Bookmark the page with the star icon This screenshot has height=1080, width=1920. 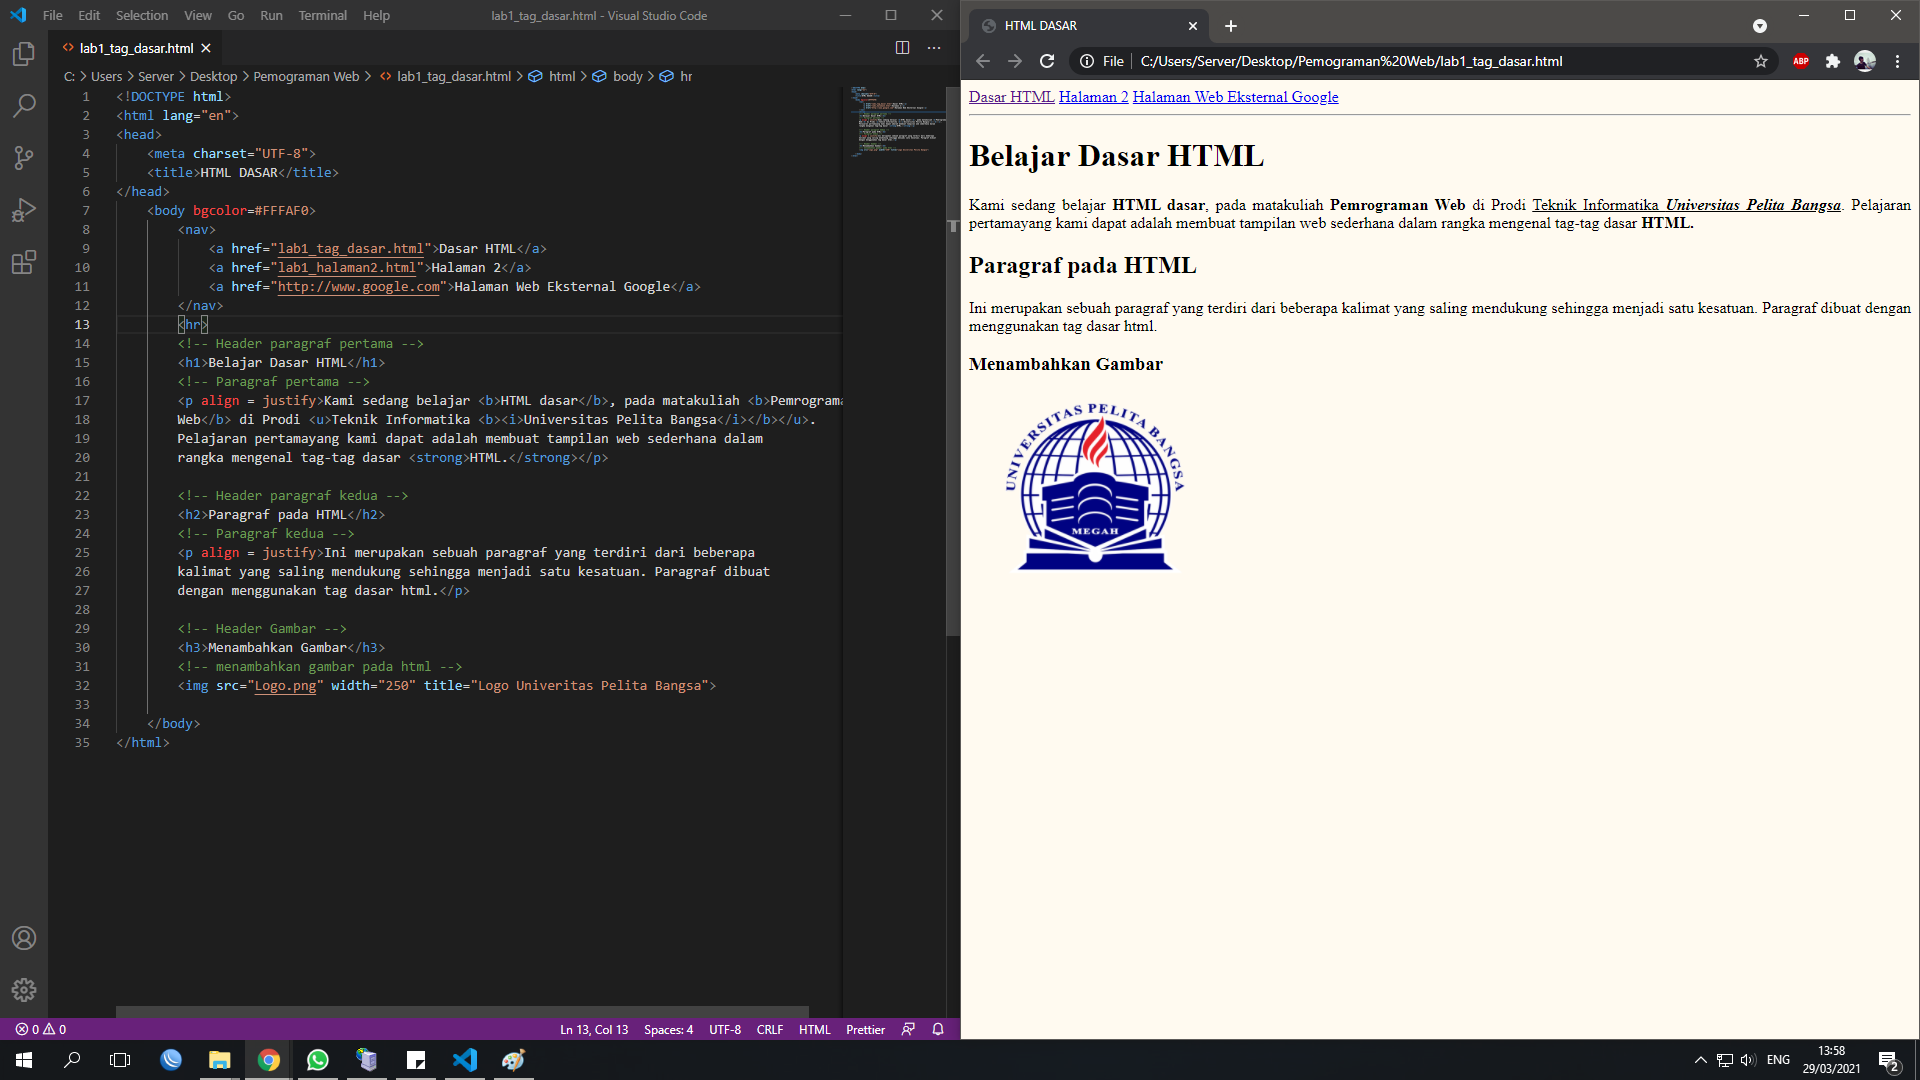coord(1760,61)
